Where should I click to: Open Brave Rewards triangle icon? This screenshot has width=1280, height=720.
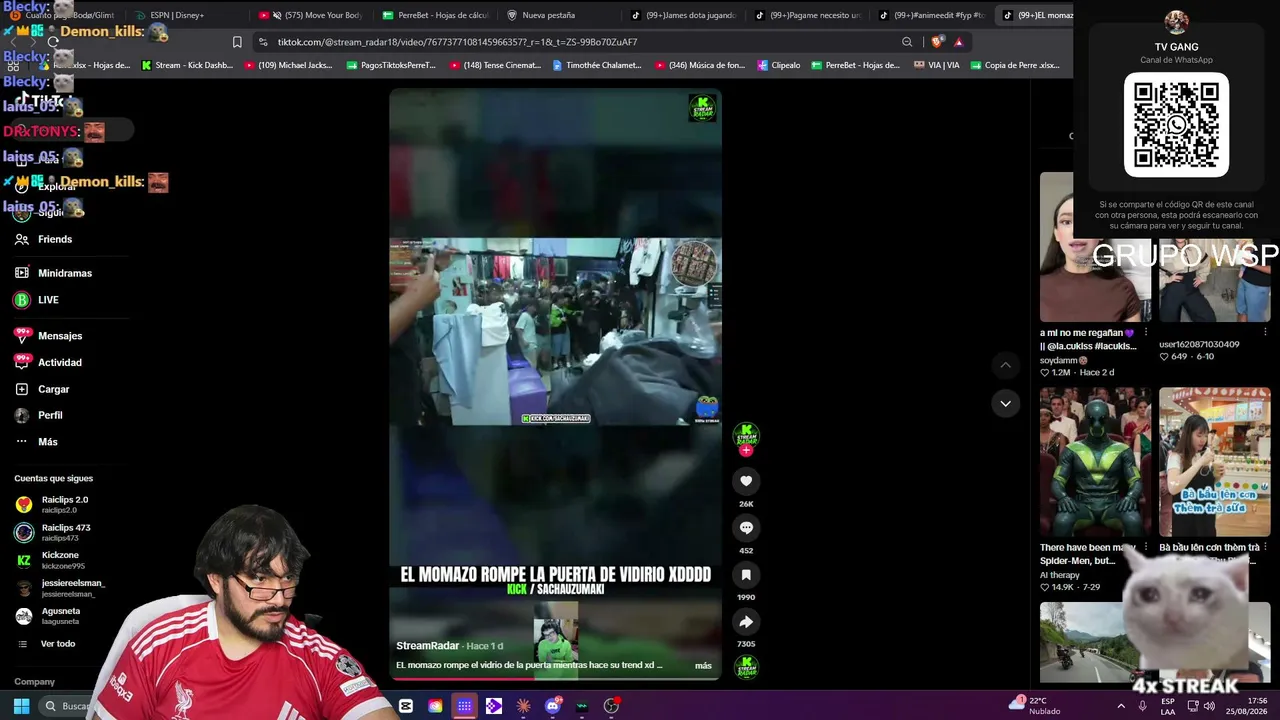tap(958, 42)
